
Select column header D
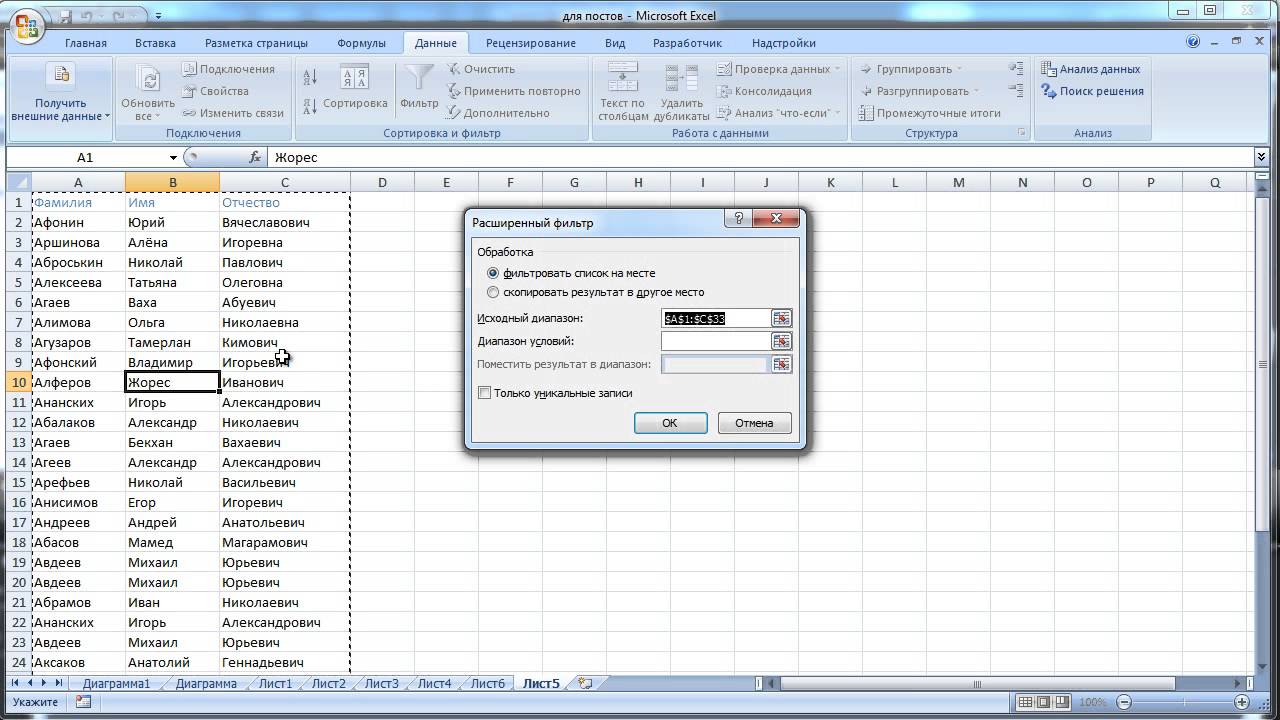pos(382,182)
